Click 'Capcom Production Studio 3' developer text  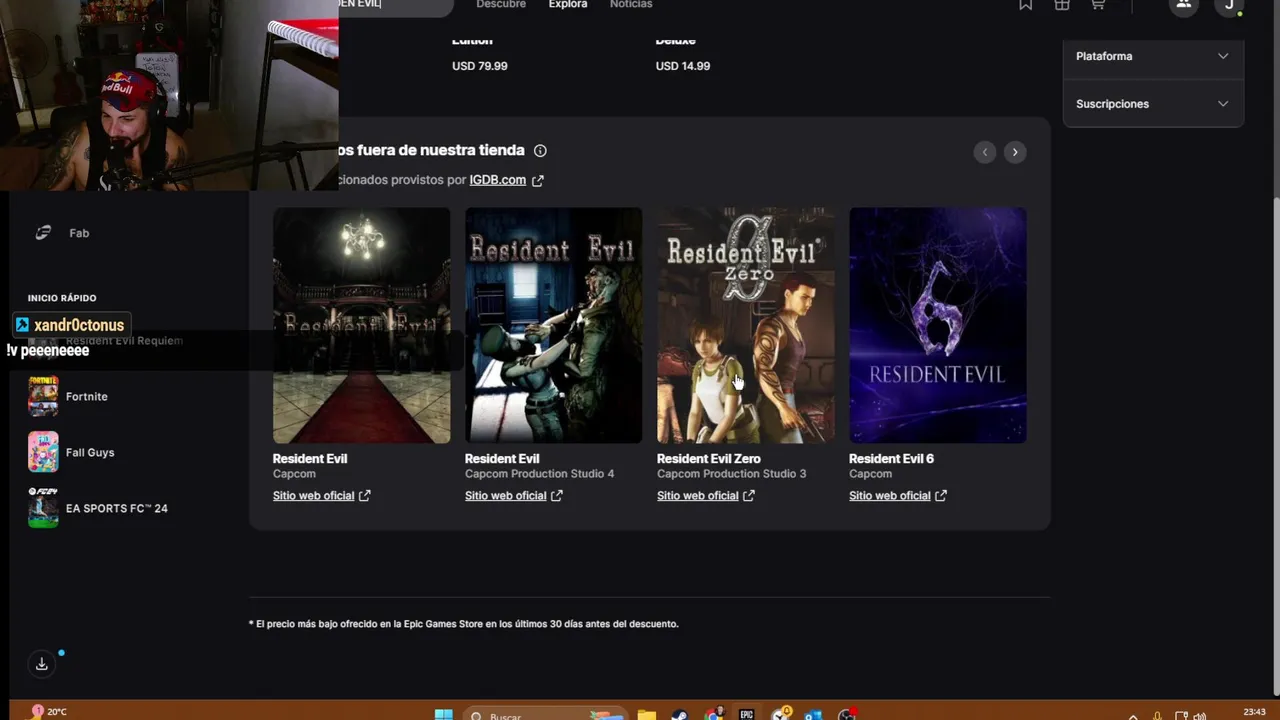coord(731,474)
